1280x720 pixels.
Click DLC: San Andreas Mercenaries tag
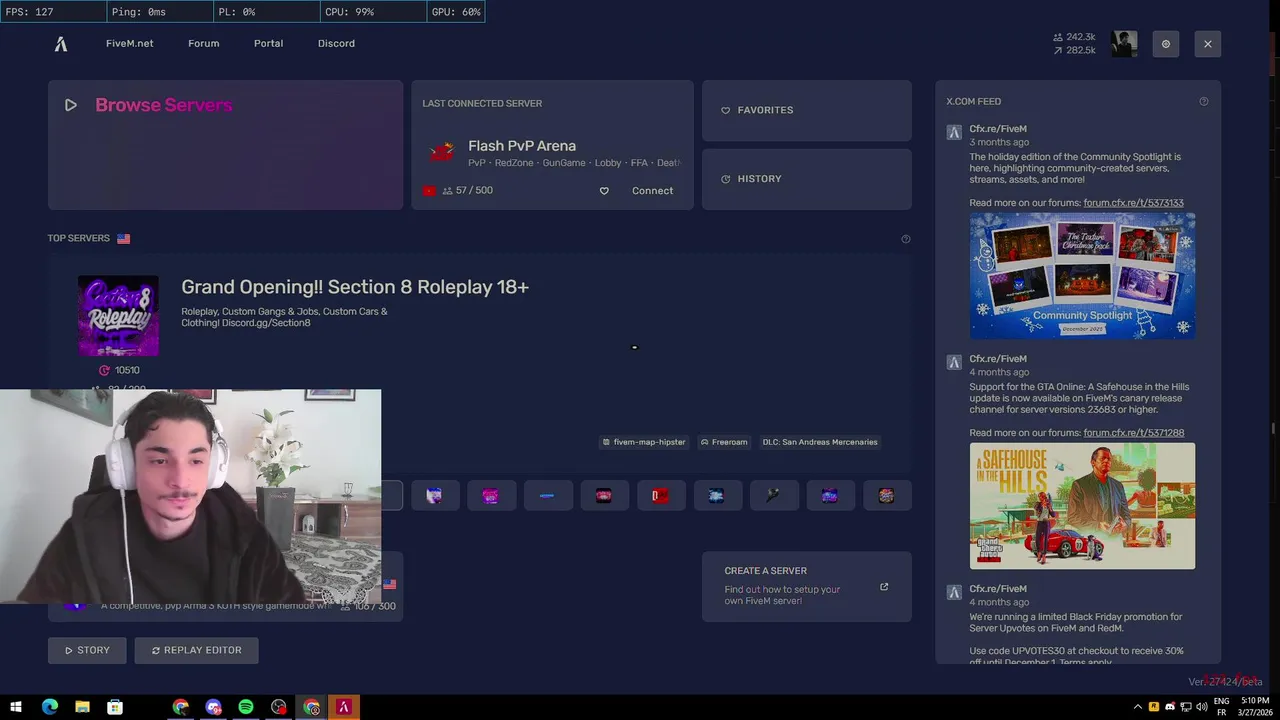coord(819,442)
